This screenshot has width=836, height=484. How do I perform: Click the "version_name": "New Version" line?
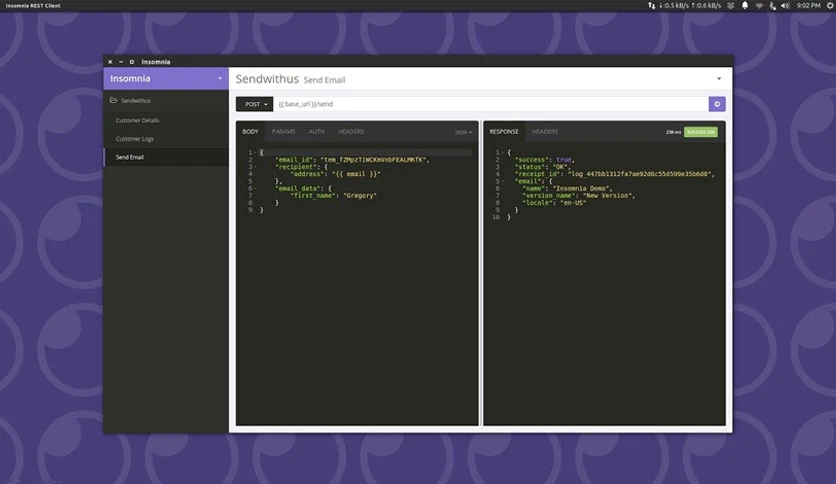pyautogui.click(x=578, y=196)
